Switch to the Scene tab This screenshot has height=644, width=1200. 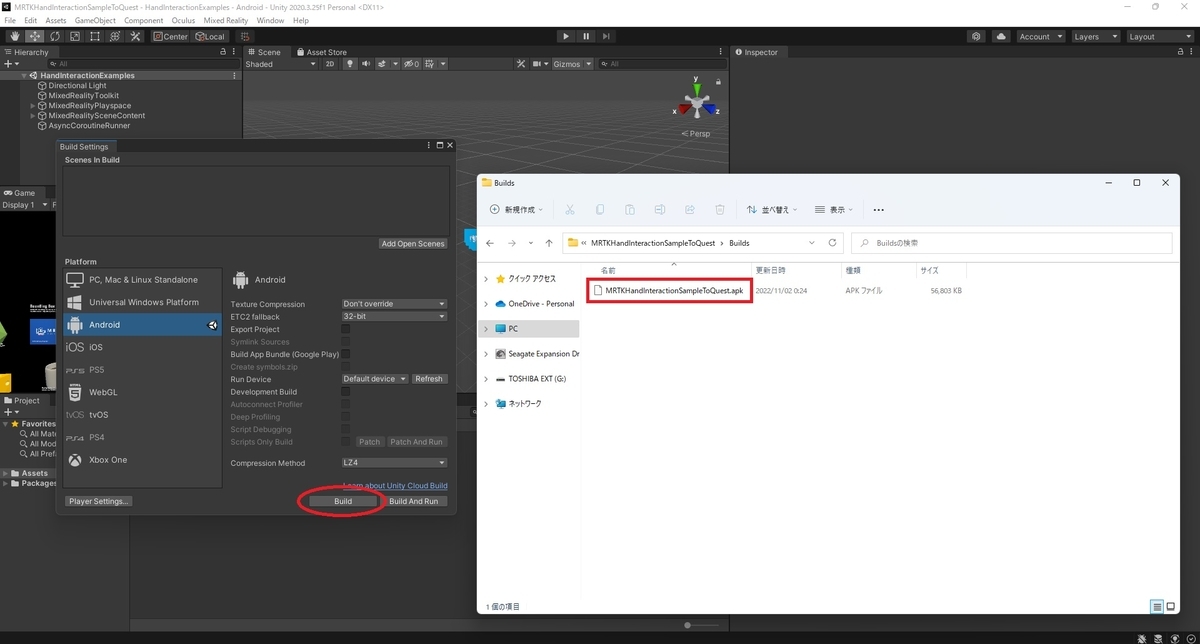coord(265,52)
